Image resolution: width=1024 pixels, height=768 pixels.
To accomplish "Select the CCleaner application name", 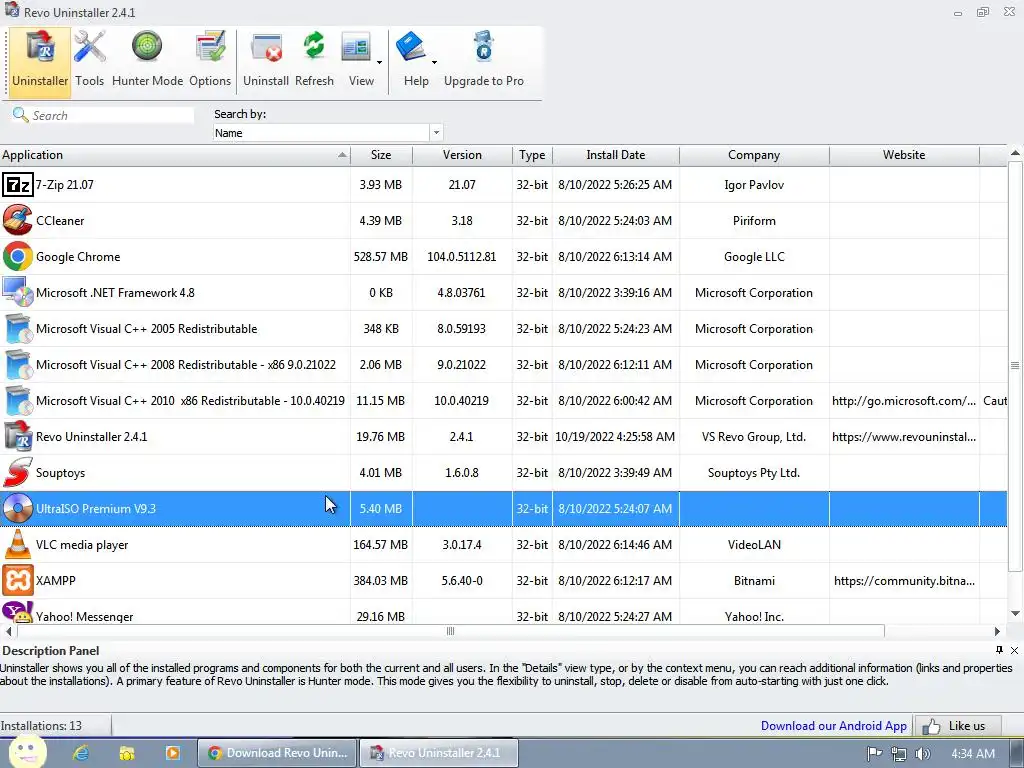I will click(60, 221).
